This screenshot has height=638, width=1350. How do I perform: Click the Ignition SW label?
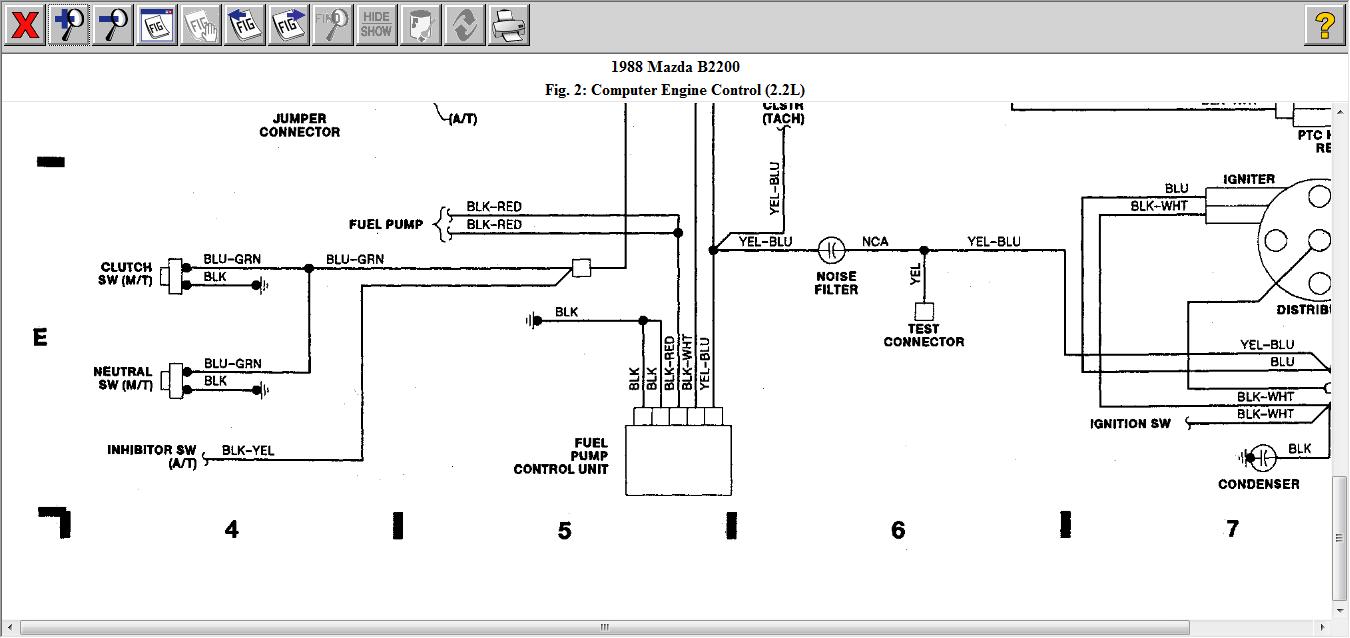click(x=1130, y=424)
